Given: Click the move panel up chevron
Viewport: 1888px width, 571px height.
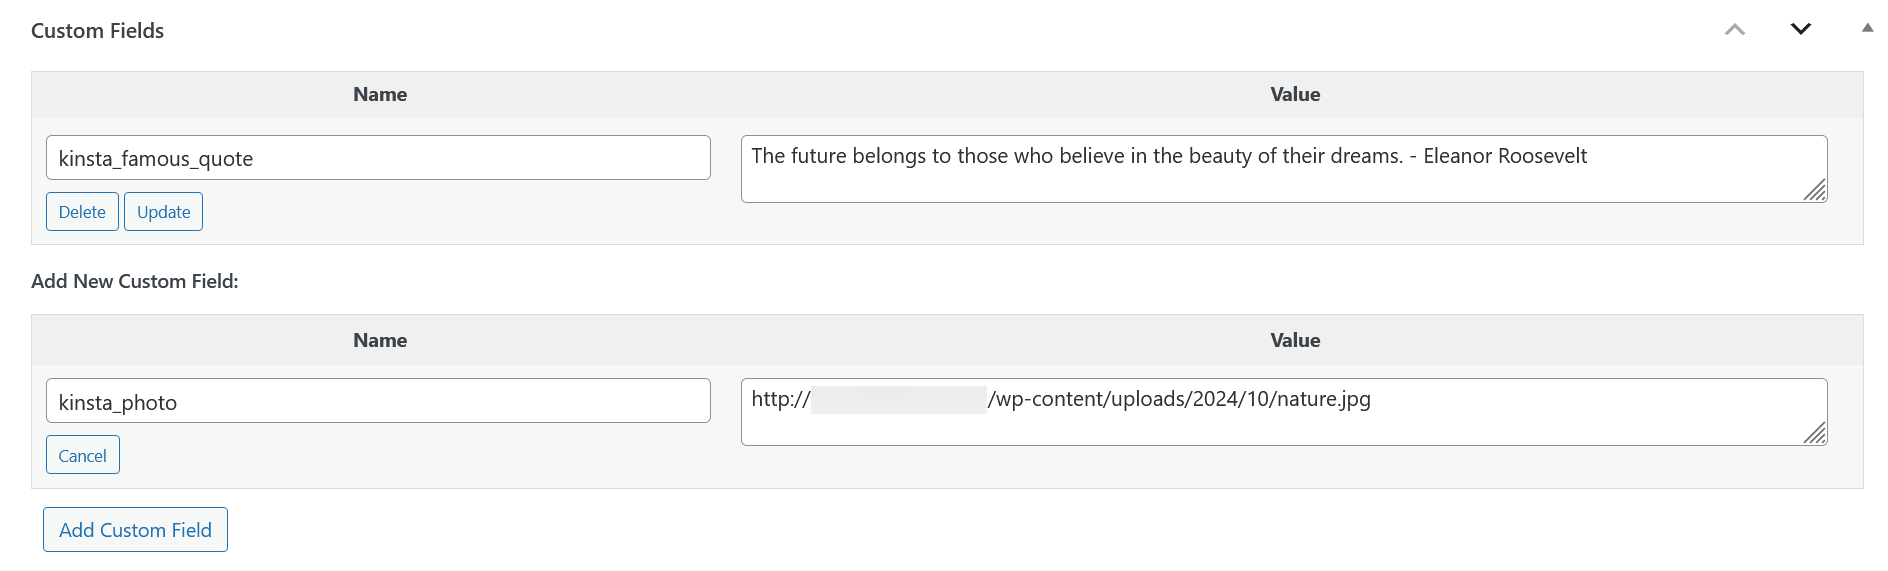Looking at the screenshot, I should click(x=1735, y=30).
